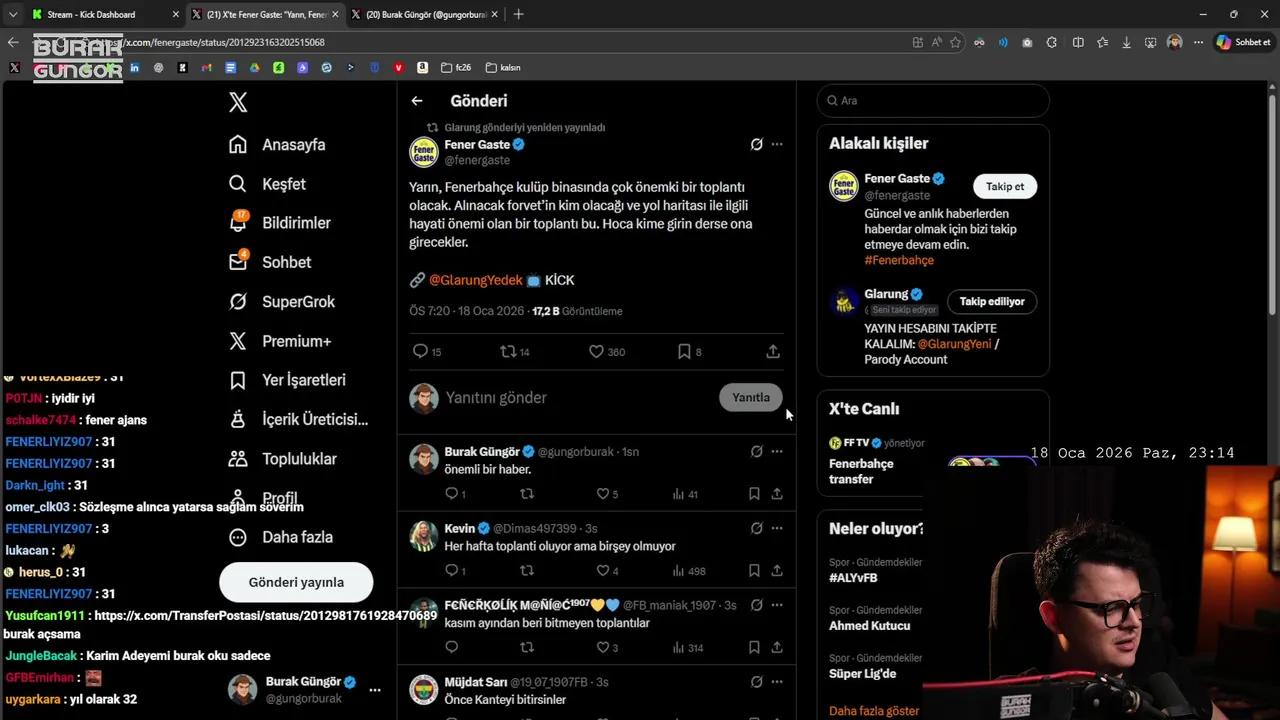Screen dimensions: 1280x720
Task: Like Burak Güngör's reply
Action: pos(603,494)
